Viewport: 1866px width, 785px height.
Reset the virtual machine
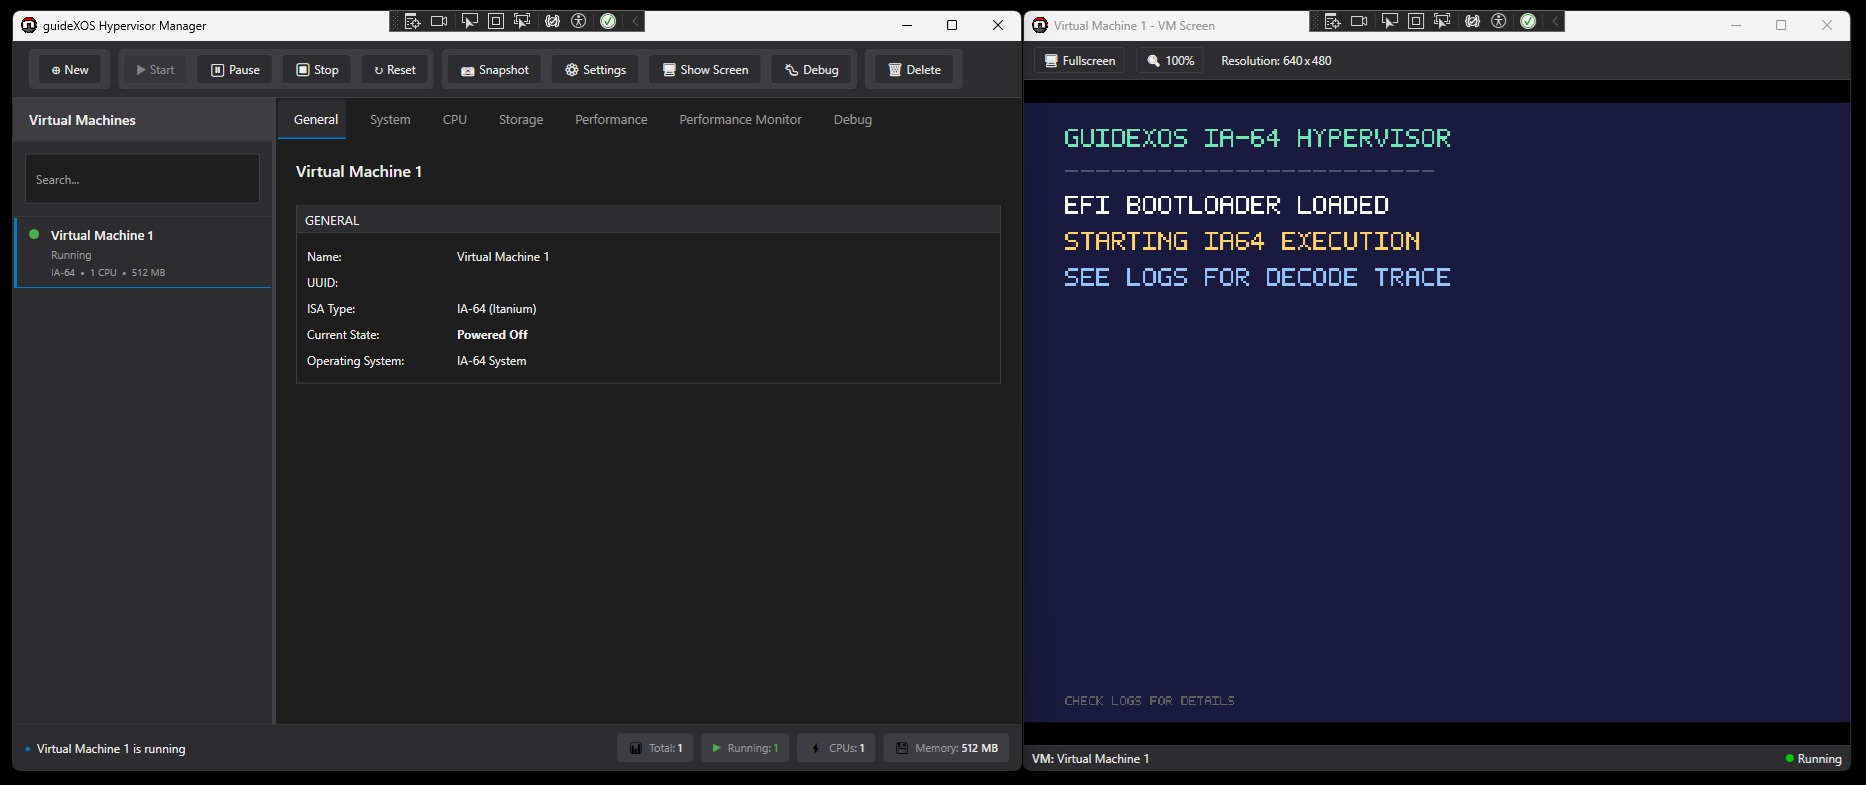point(395,70)
